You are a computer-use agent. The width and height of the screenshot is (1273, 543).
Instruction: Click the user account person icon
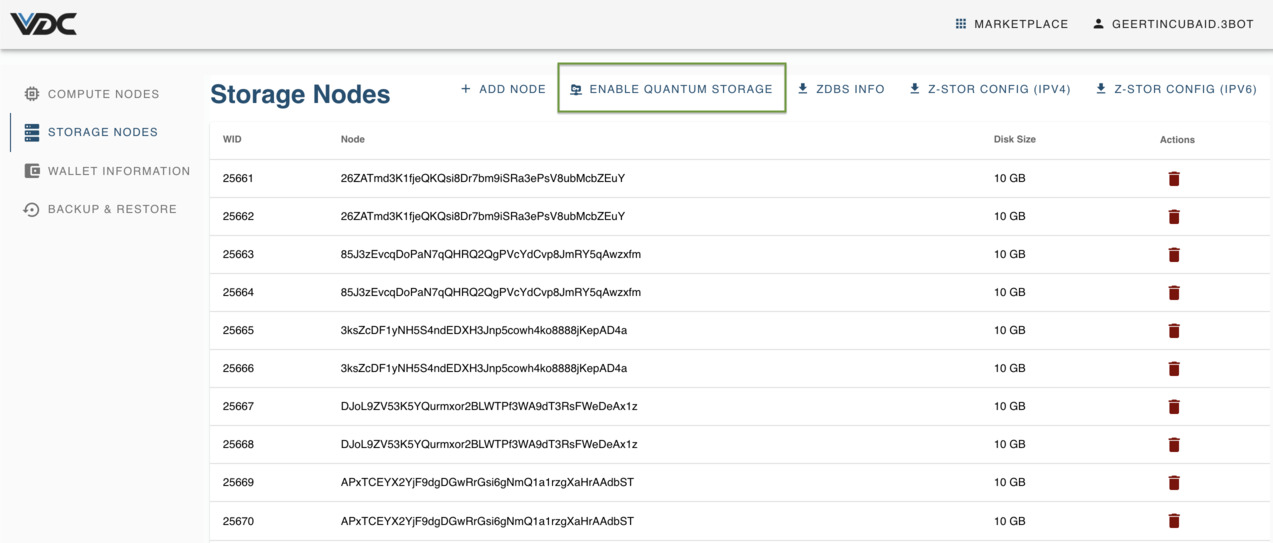[x=1098, y=24]
